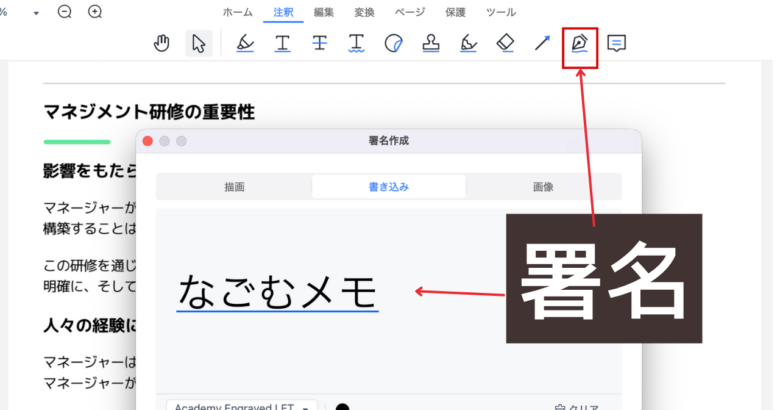Zoom out with the minus button
The image size is (780, 410).
[65, 12]
